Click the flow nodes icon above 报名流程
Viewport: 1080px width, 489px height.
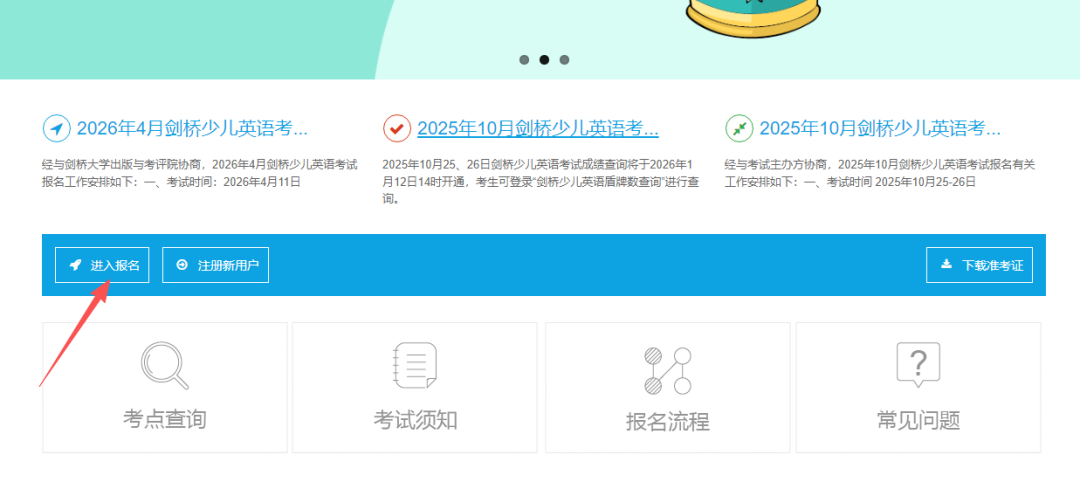667,371
